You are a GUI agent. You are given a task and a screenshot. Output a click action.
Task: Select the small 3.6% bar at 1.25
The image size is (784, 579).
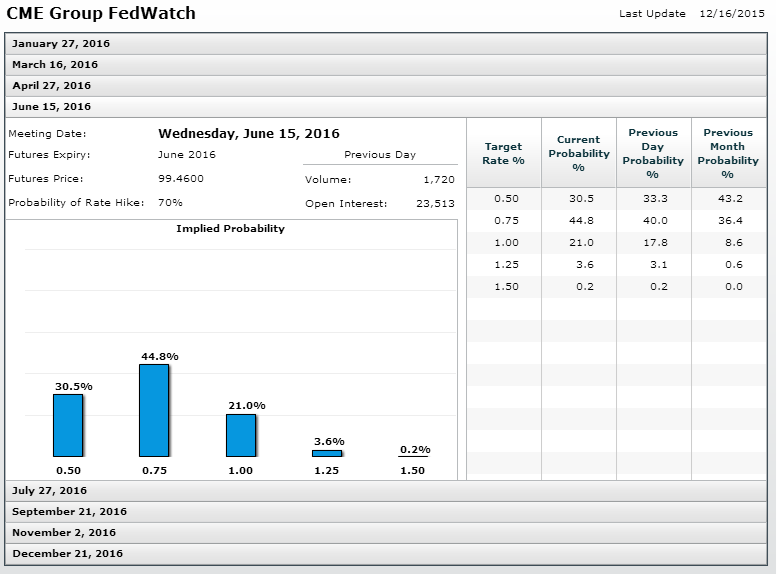[x=327, y=453]
